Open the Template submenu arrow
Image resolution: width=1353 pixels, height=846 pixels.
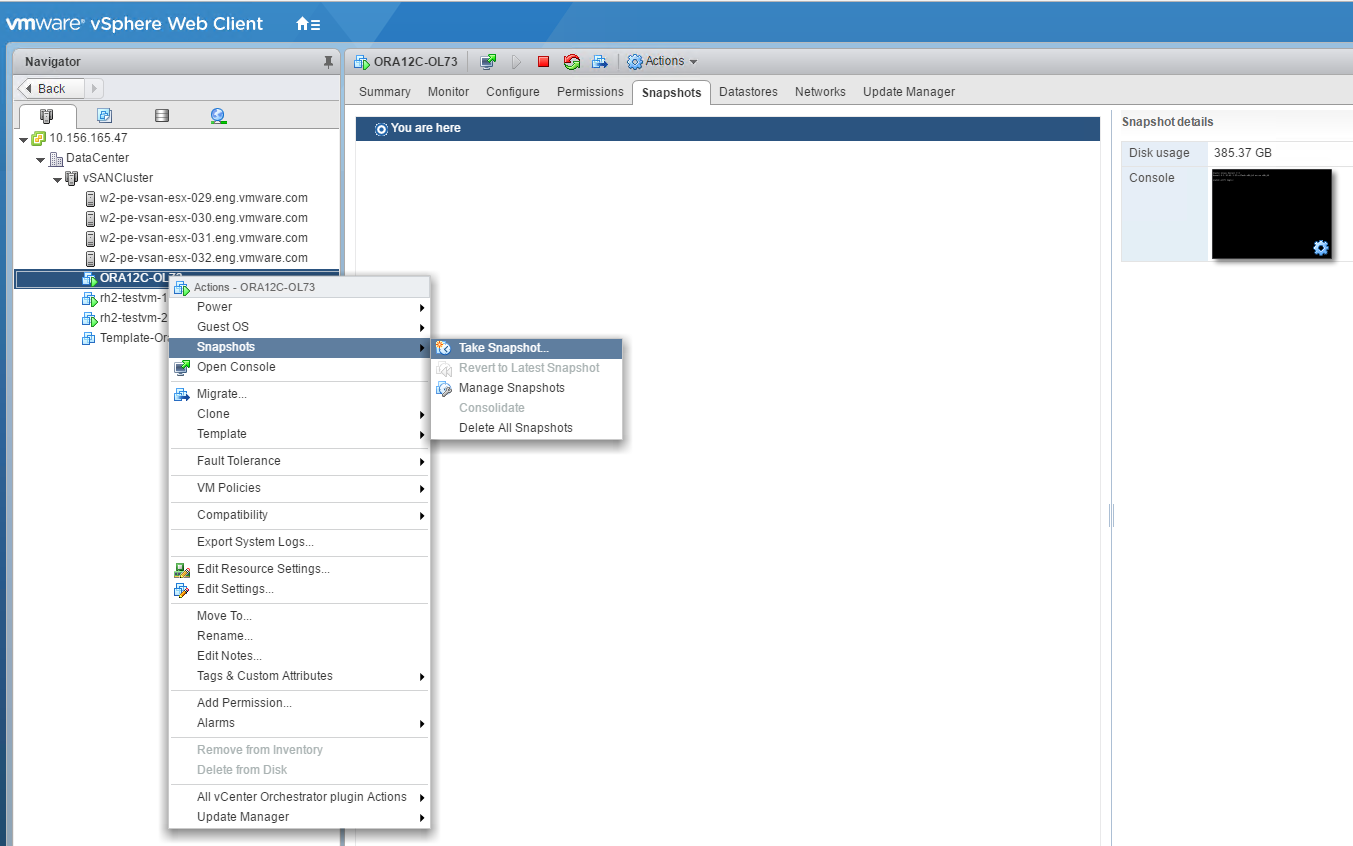tap(422, 434)
